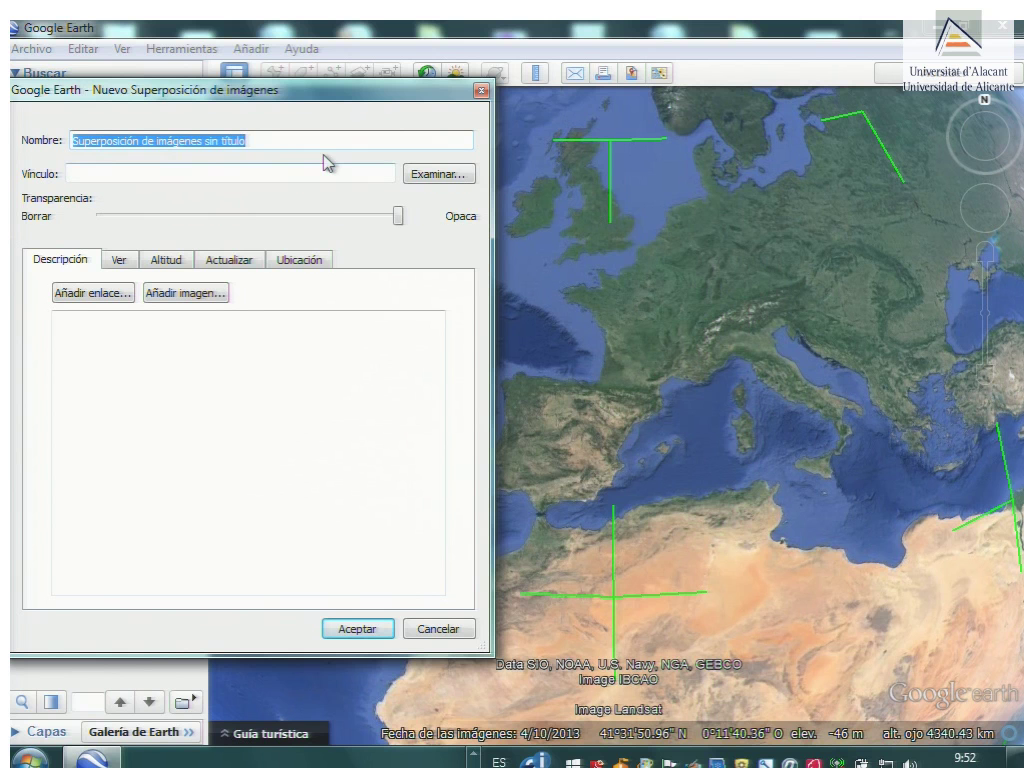Toggle the sidebar panel toolbar icon
The height and width of the screenshot is (768, 1024).
pyautogui.click(x=234, y=71)
